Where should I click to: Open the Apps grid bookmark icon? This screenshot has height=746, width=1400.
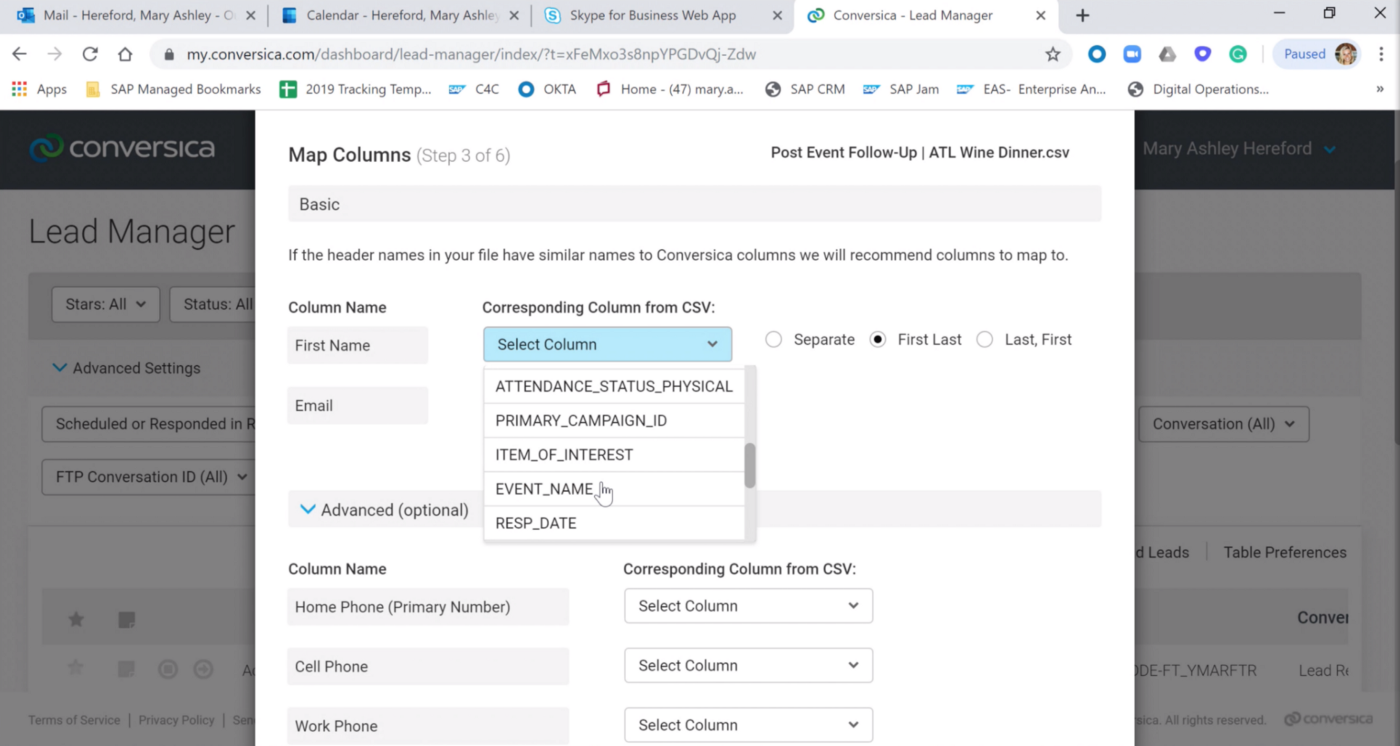coord(19,89)
